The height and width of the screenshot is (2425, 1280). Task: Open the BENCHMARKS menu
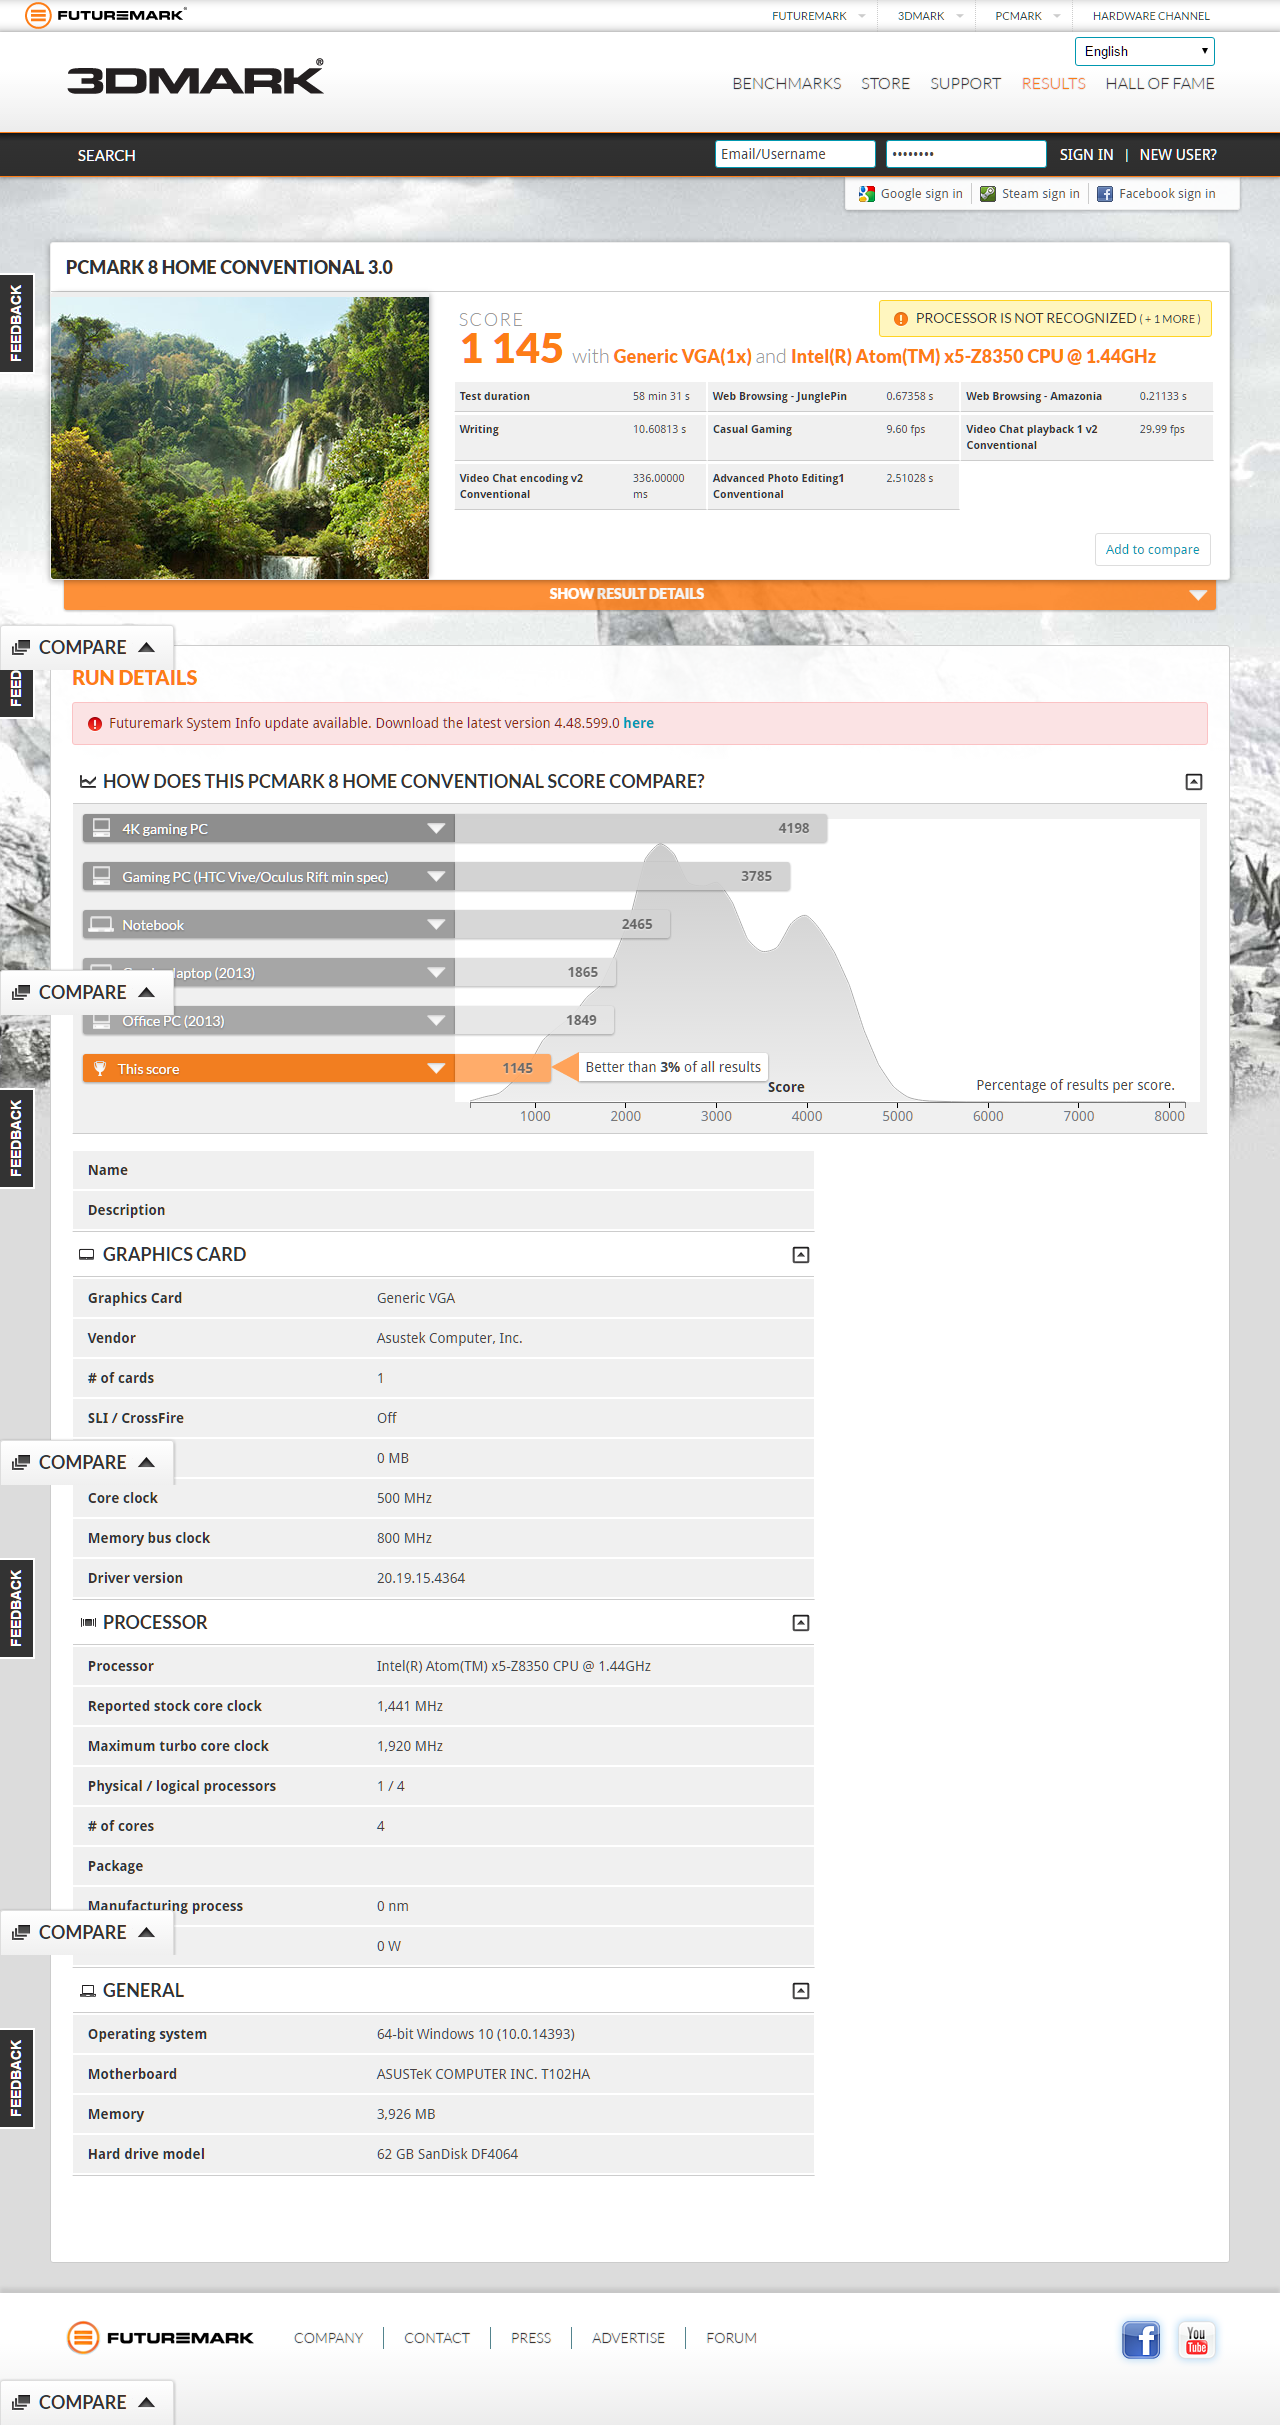point(787,84)
